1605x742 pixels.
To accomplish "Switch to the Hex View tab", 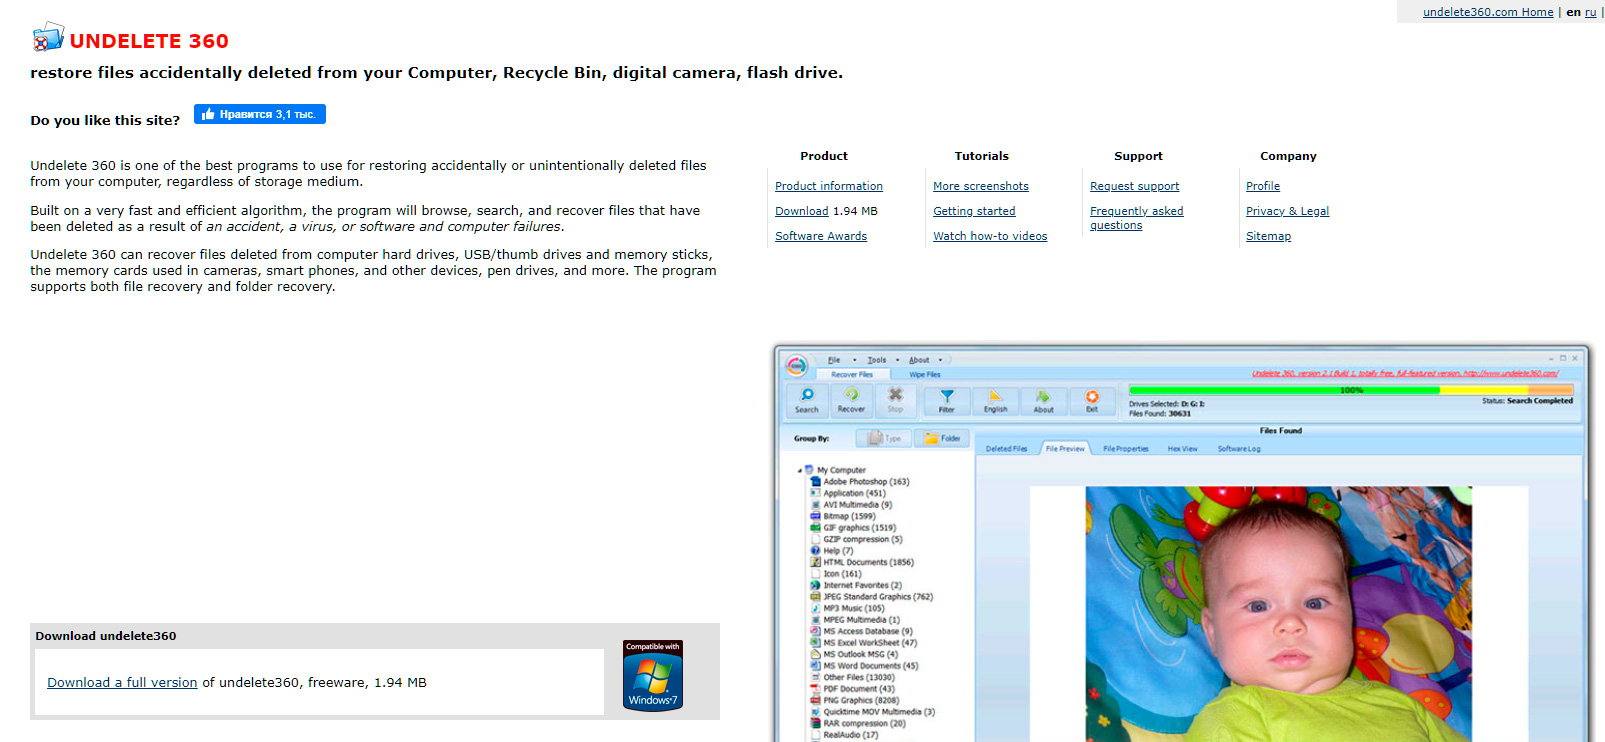I will click(1182, 449).
